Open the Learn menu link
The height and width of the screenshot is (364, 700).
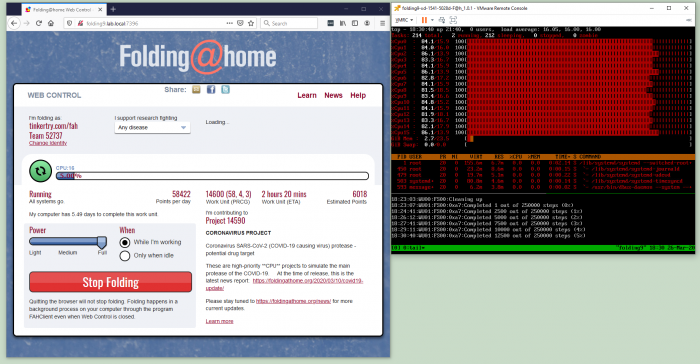(x=307, y=95)
